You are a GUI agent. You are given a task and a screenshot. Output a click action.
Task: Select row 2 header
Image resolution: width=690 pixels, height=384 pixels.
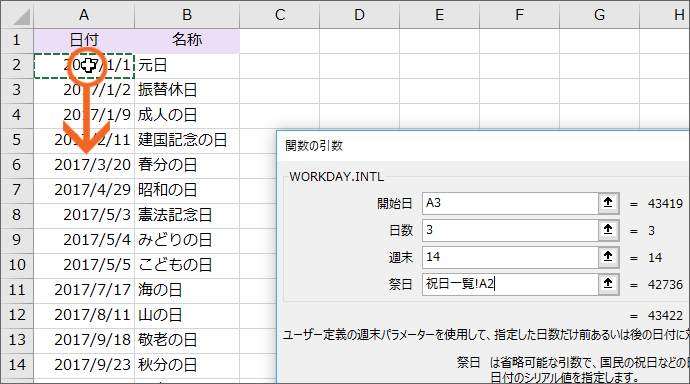17,65
